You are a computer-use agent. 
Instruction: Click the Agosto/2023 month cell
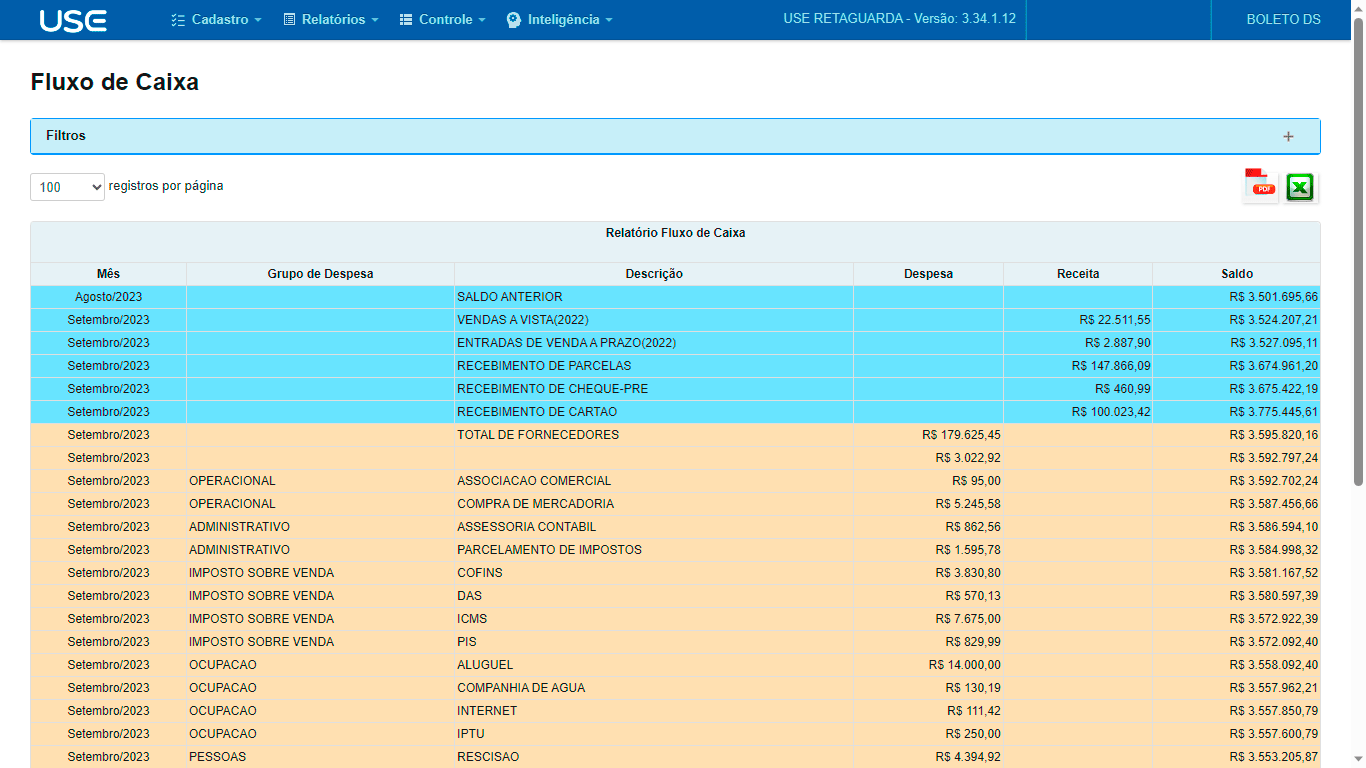(108, 297)
